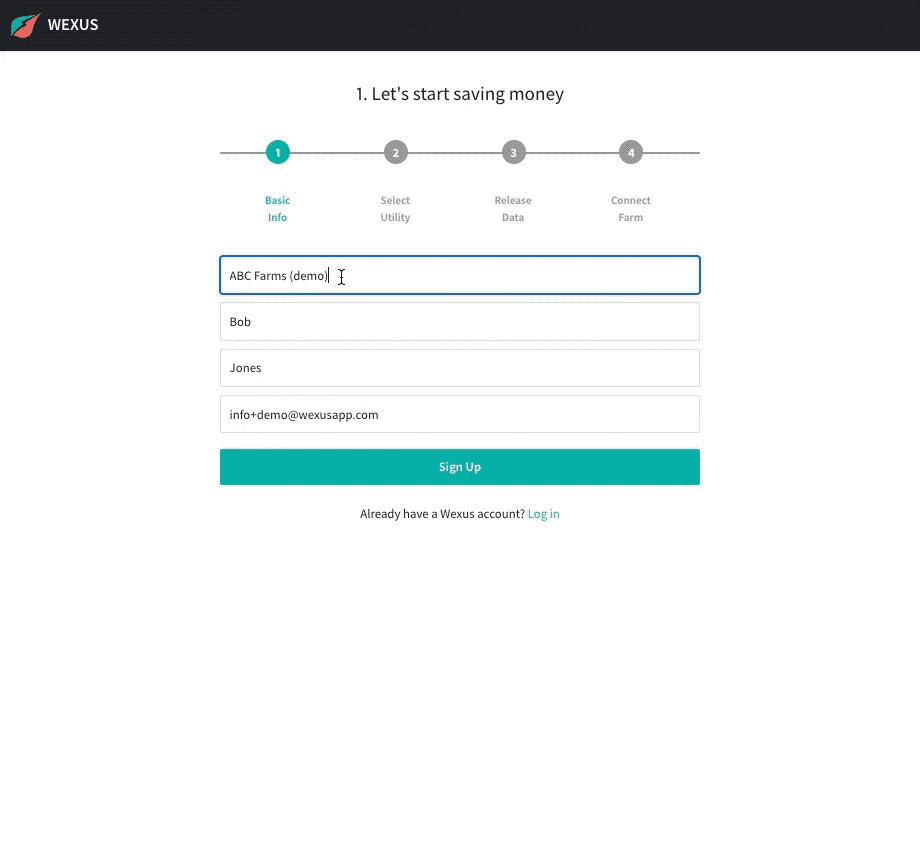Click the last name field containing Jones
This screenshot has height=852, width=920.
pyautogui.click(x=459, y=368)
